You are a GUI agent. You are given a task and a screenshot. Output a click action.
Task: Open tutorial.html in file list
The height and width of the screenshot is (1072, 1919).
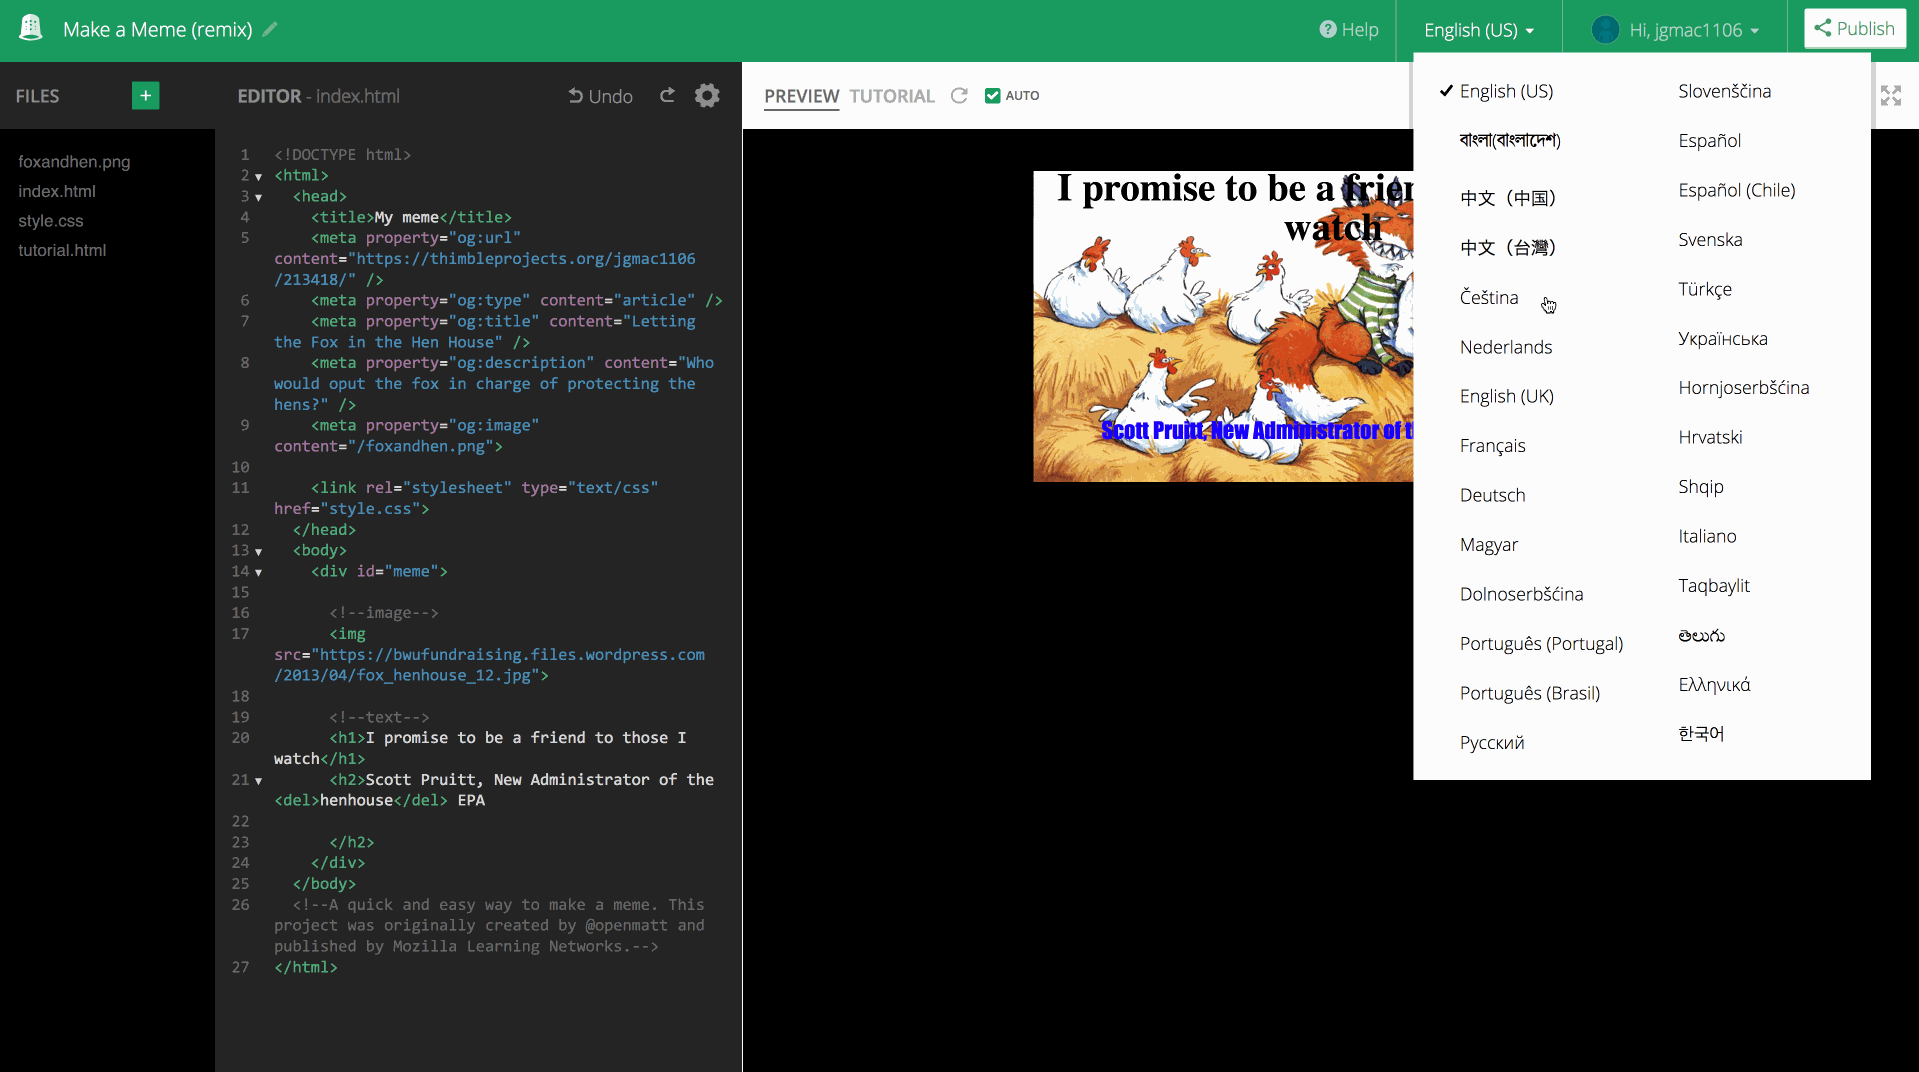pos(62,250)
